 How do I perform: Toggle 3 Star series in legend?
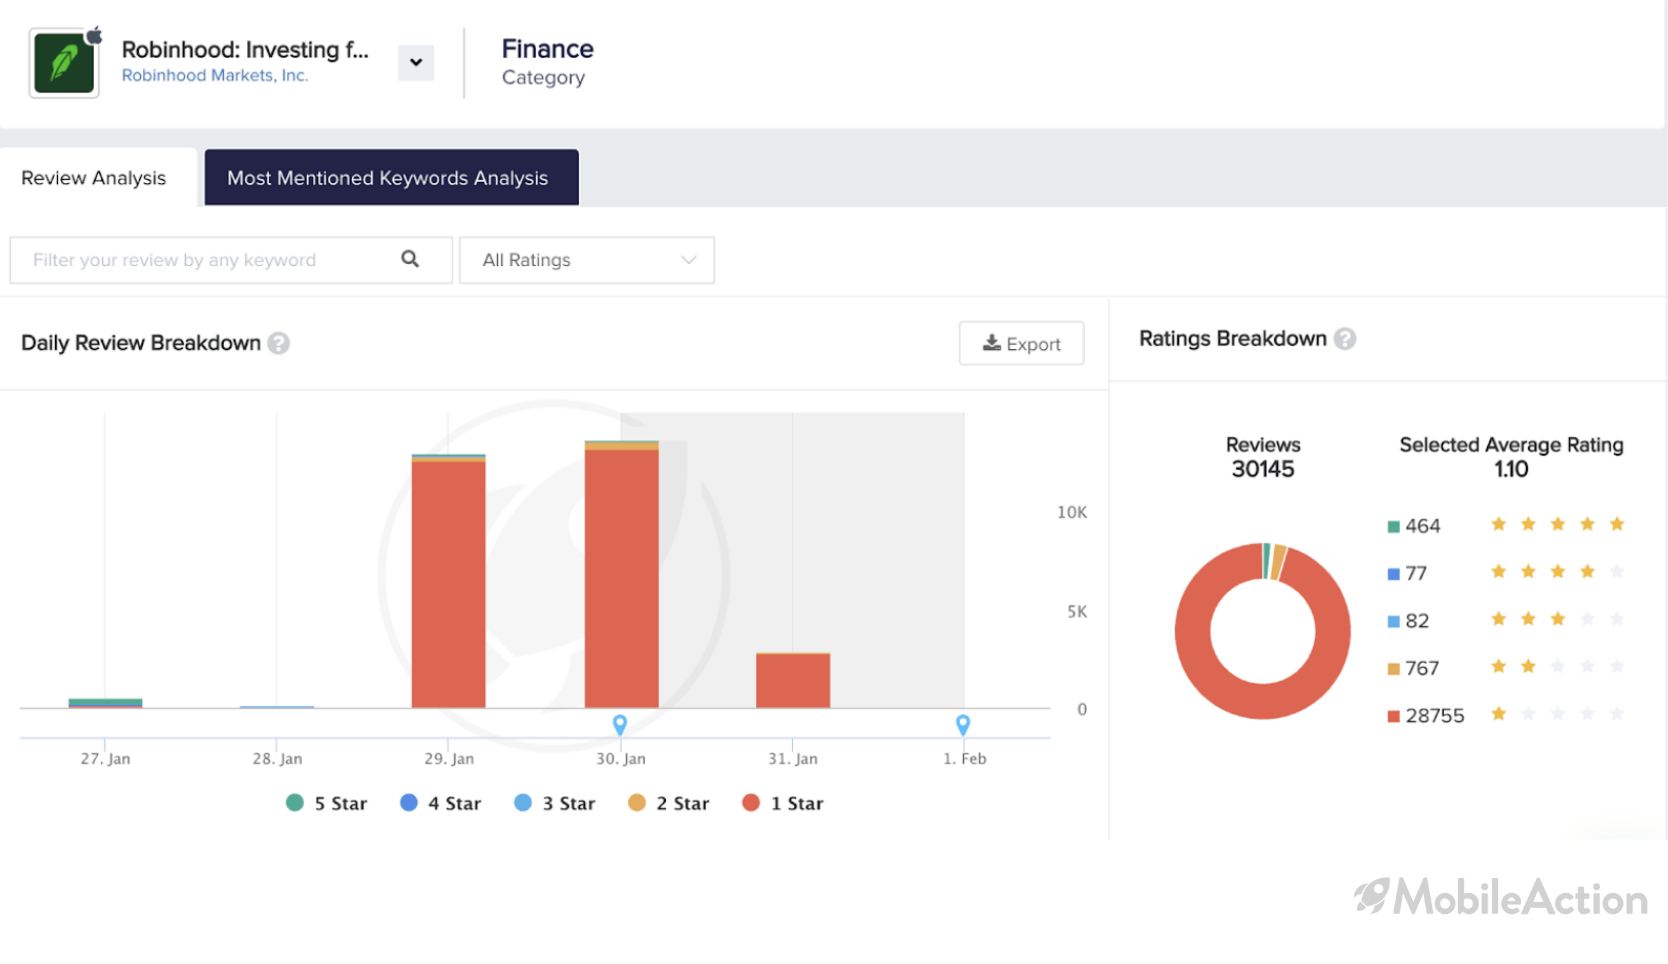click(554, 803)
